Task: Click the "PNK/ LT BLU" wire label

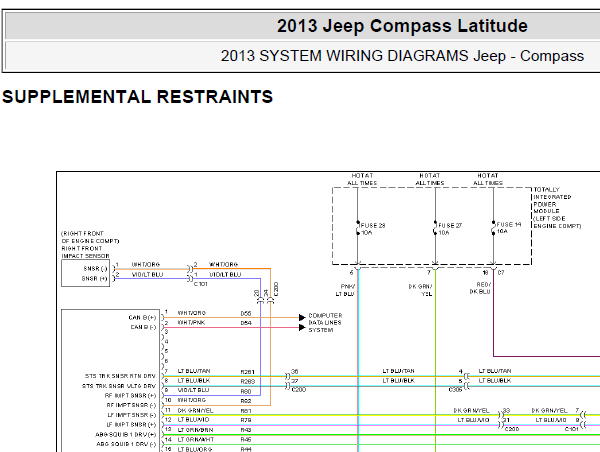Action: point(347,290)
